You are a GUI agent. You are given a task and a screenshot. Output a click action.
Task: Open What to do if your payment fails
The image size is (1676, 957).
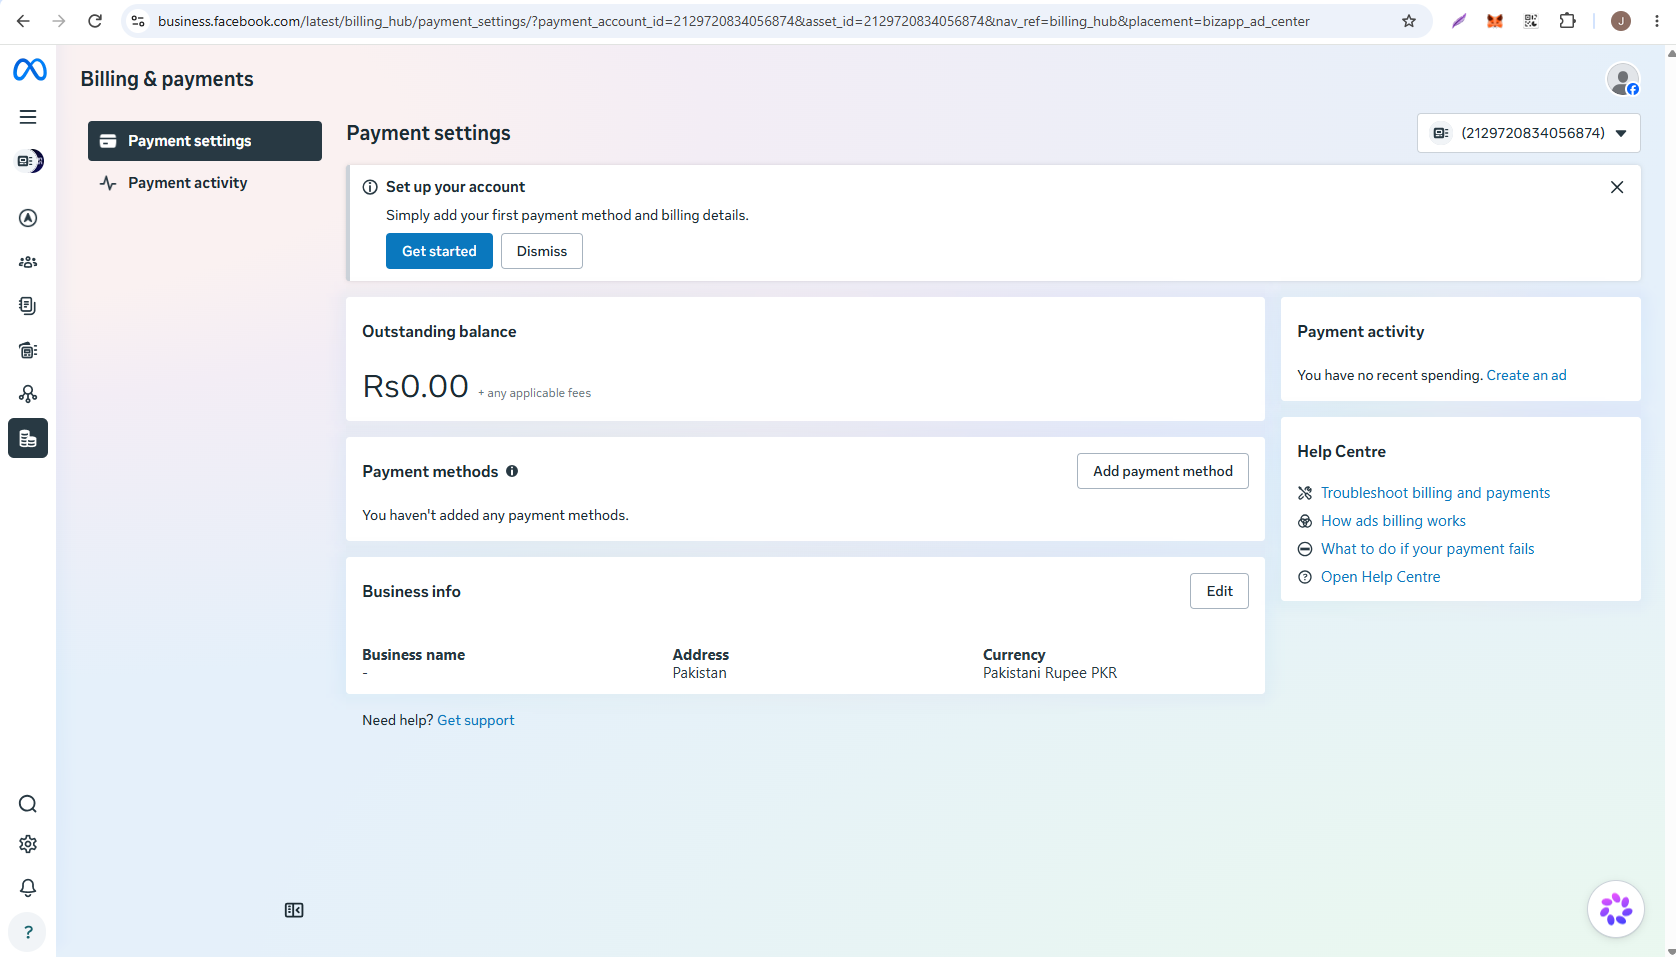[x=1427, y=549]
